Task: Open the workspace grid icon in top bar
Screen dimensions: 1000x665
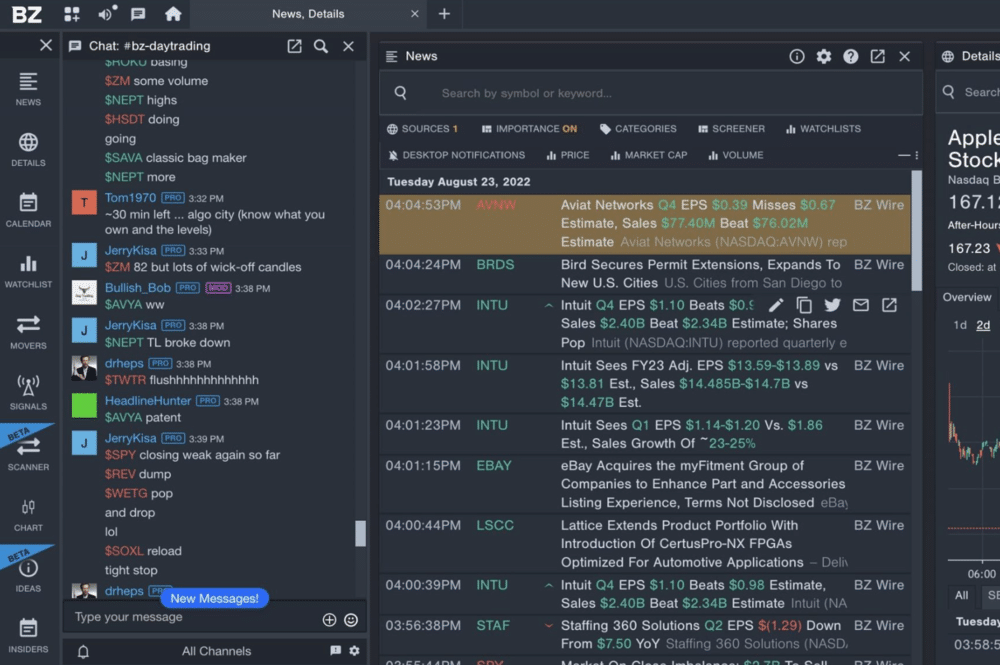Action: [72, 14]
